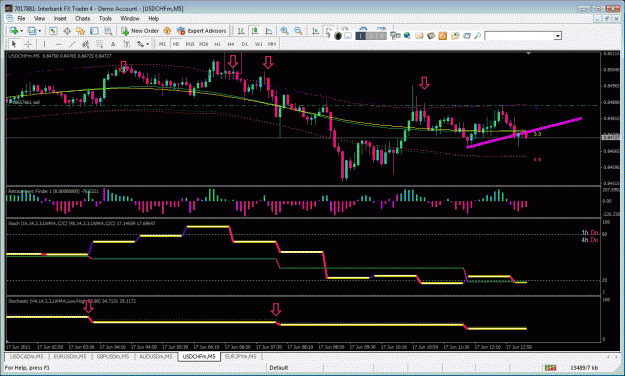Open the View menu
Screen dimensions: 625x376
coord(39,18)
